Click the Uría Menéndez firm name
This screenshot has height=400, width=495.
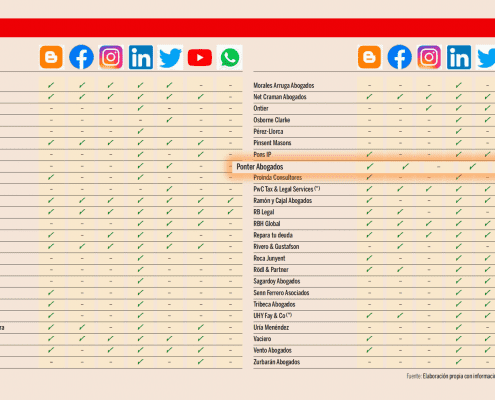coord(271,327)
